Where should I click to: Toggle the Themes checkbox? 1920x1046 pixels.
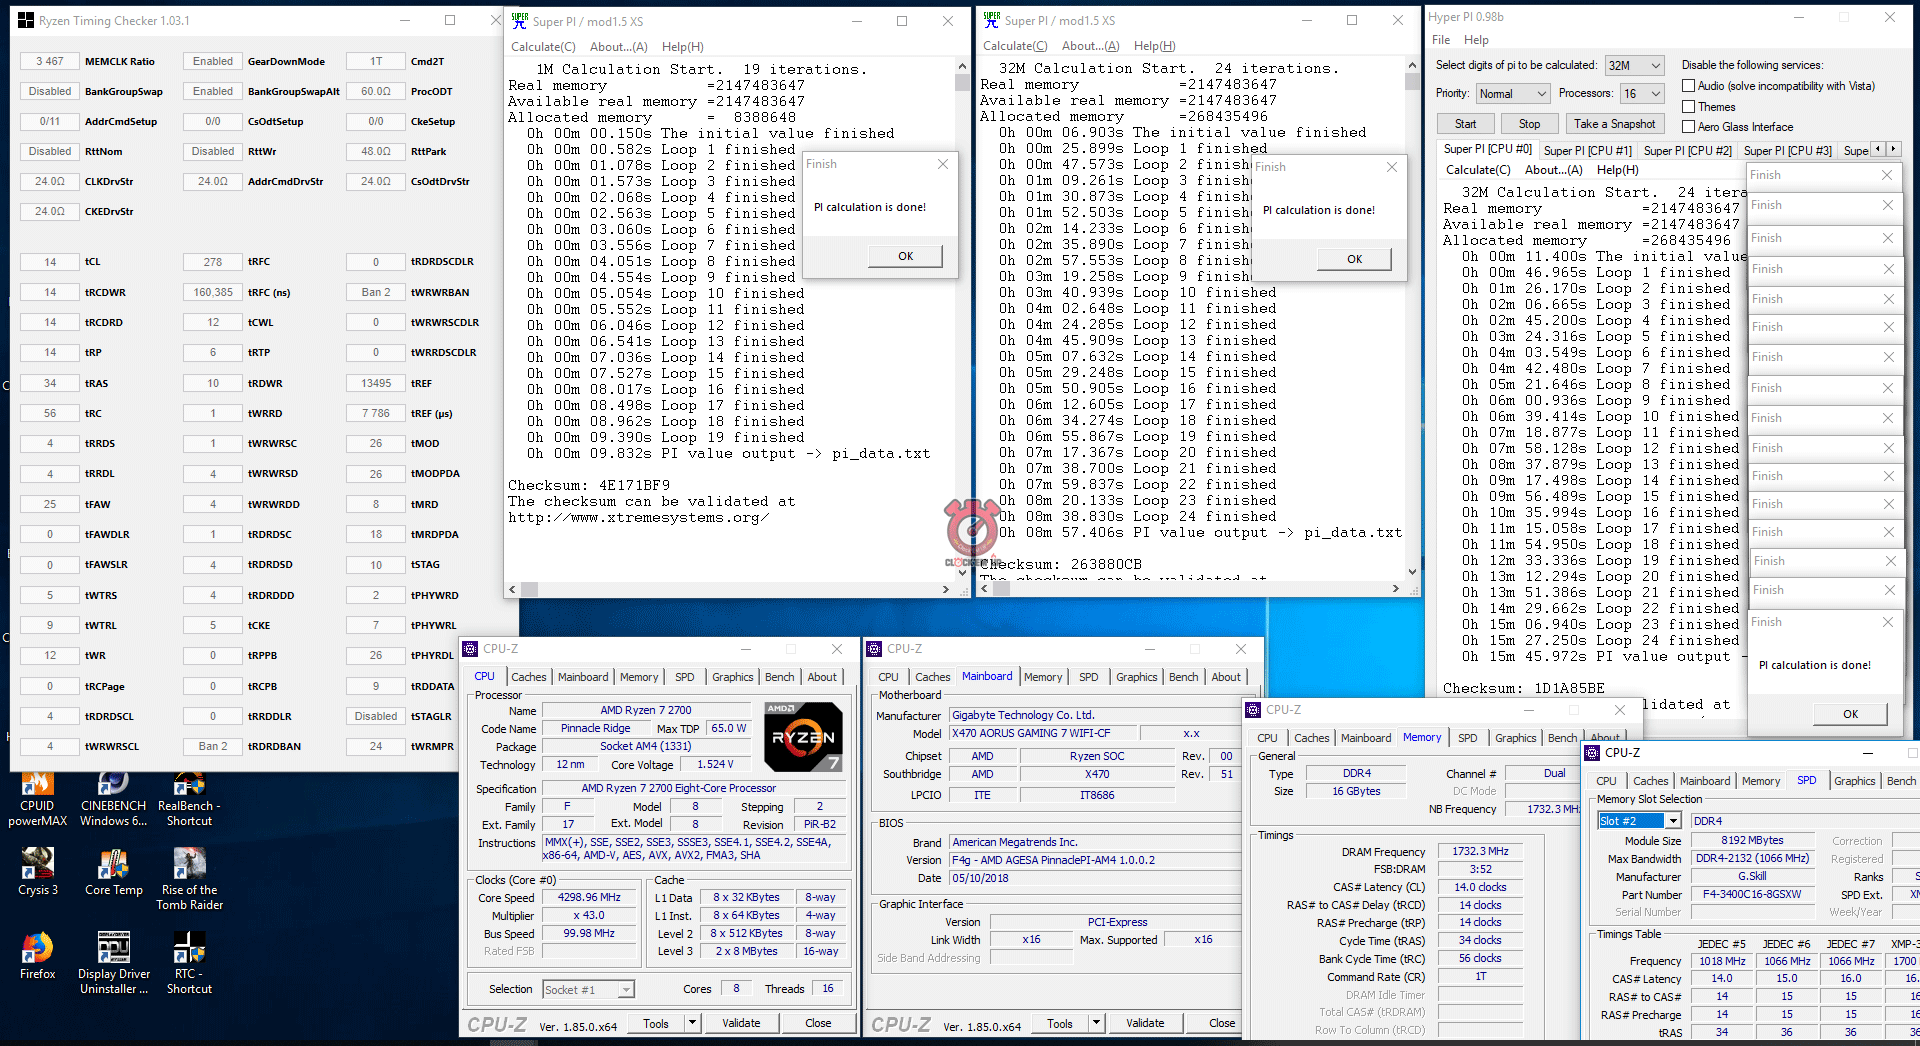(x=1689, y=107)
